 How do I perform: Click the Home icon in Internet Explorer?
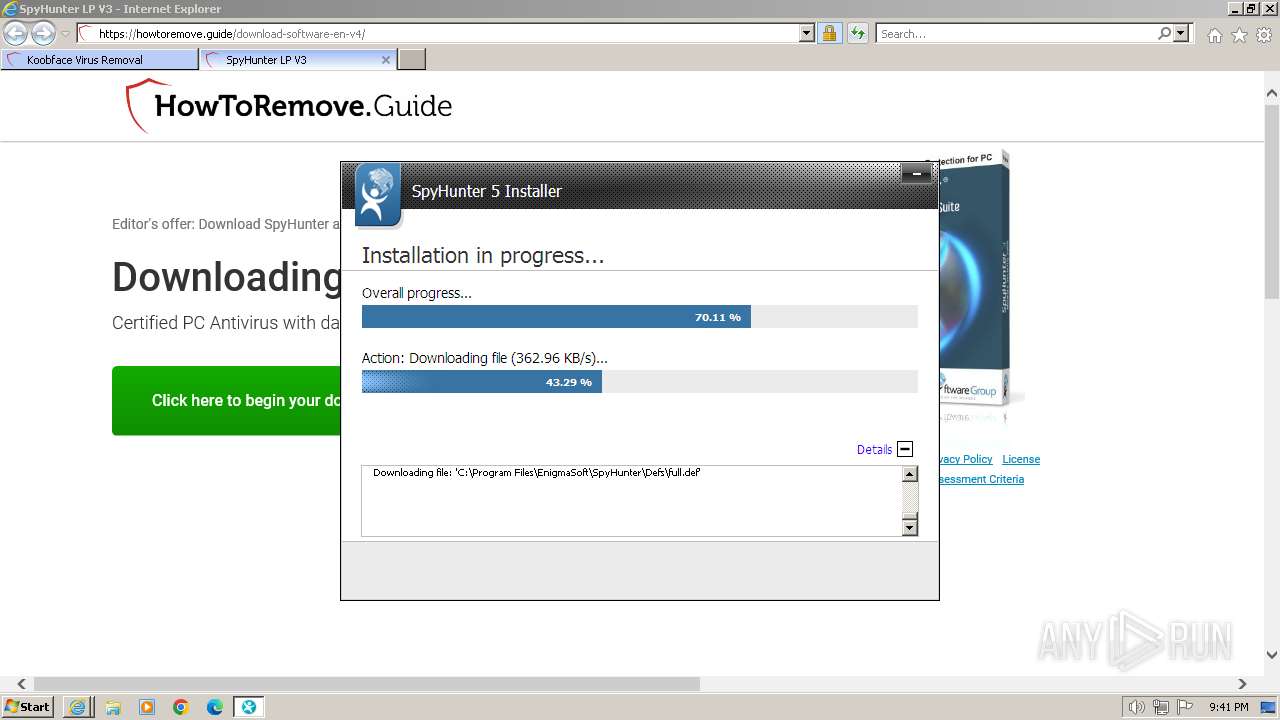(1214, 35)
